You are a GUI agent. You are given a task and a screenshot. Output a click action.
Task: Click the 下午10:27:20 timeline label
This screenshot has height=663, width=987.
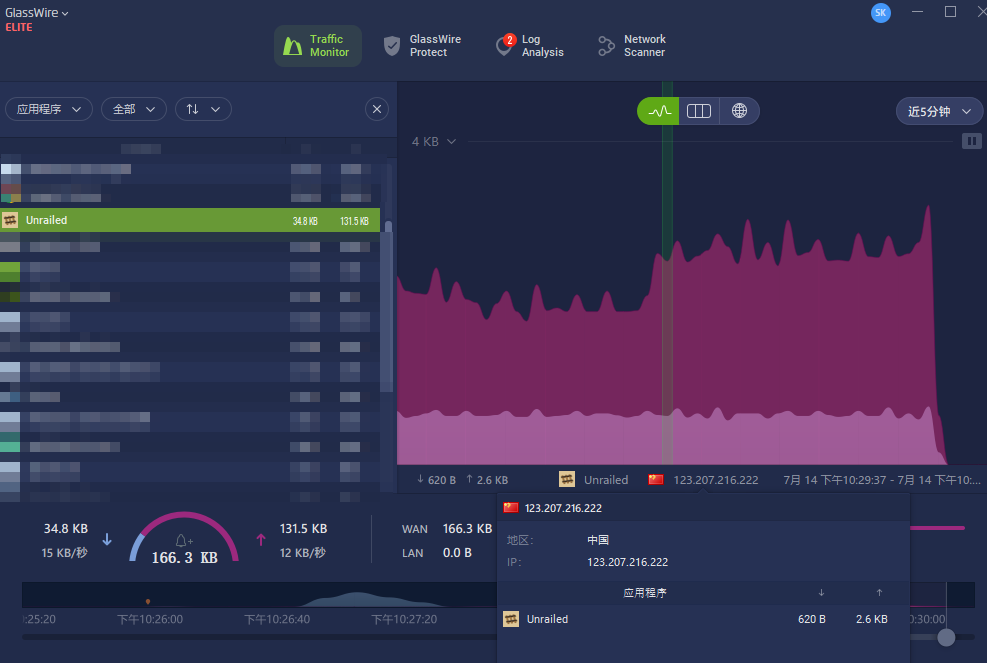coord(404,620)
